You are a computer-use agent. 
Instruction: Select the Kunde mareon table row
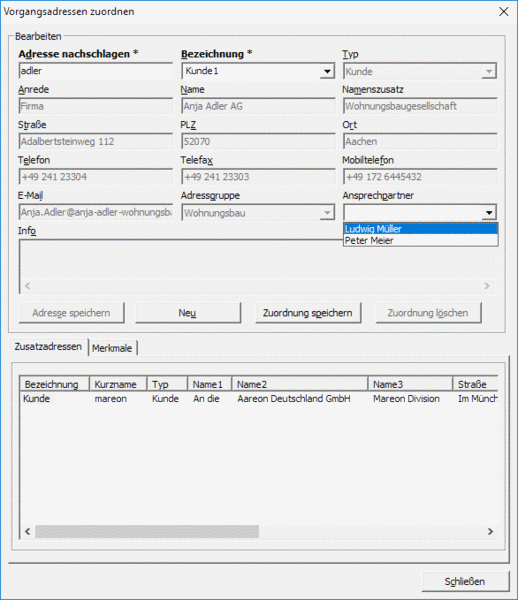pos(259,399)
